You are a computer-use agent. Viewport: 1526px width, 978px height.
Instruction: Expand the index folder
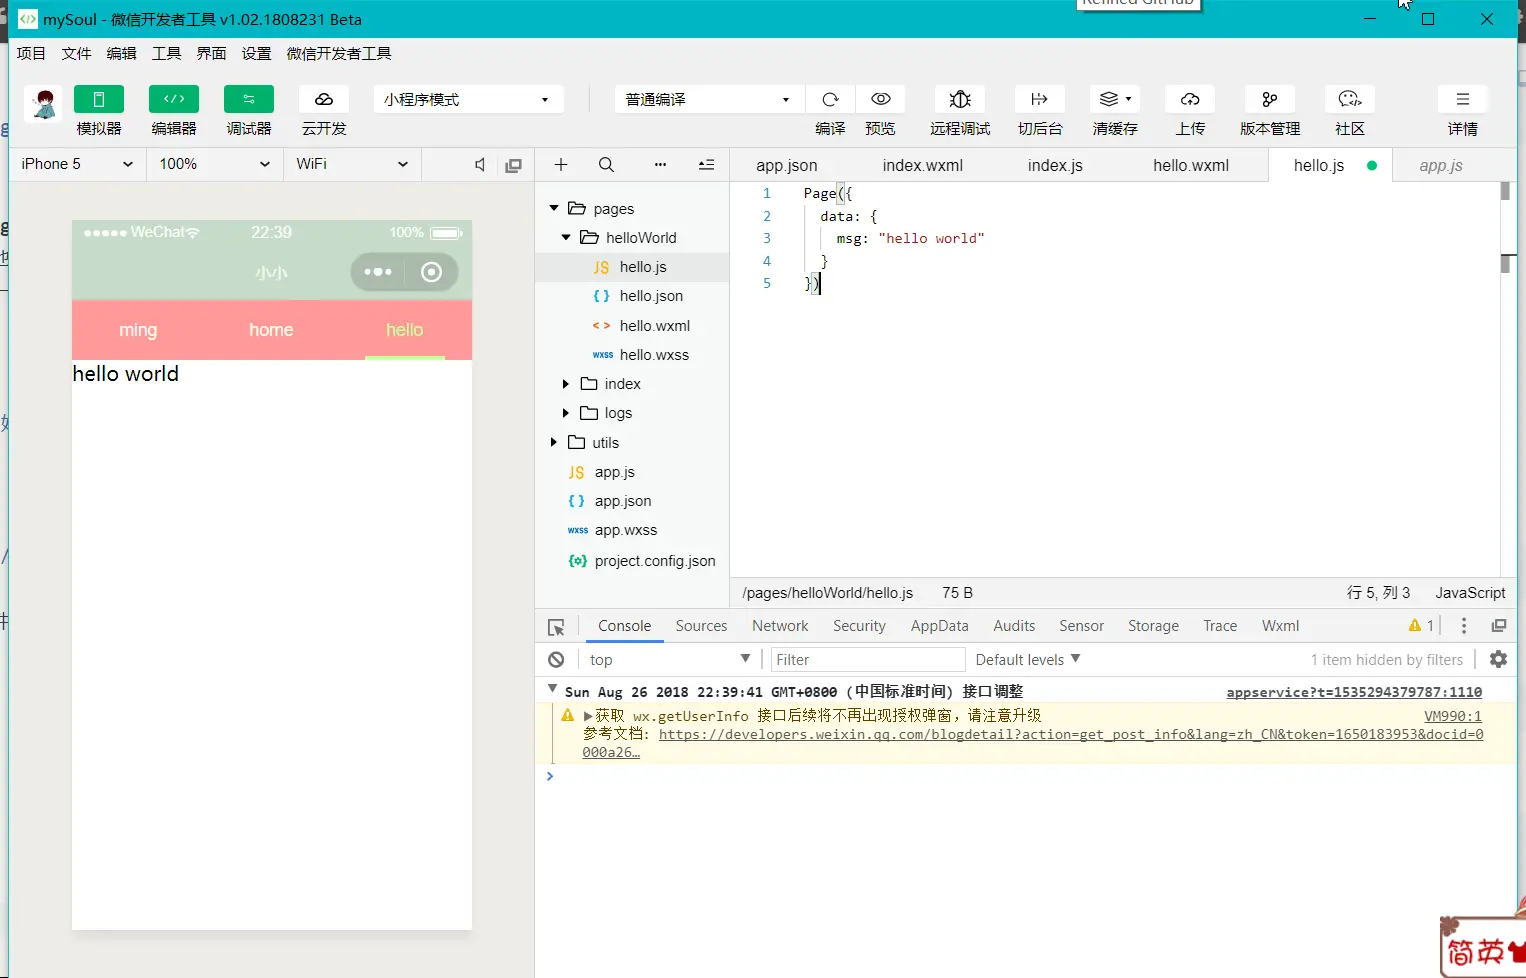tap(566, 384)
